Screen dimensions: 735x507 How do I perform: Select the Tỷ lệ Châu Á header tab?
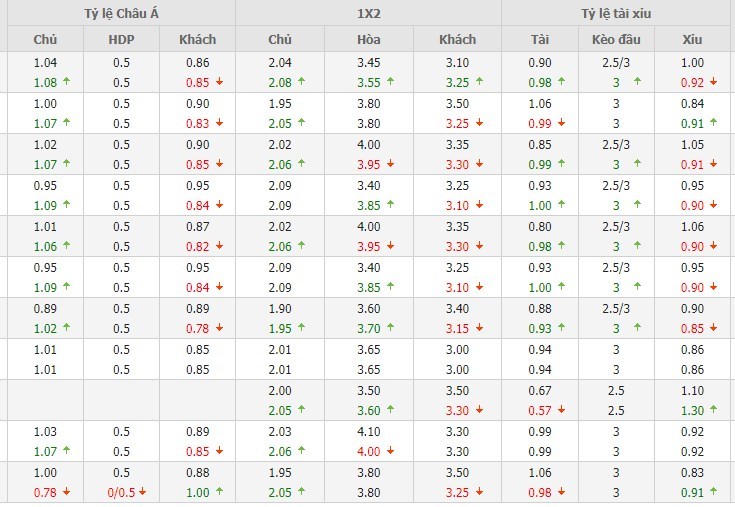tap(117, 13)
